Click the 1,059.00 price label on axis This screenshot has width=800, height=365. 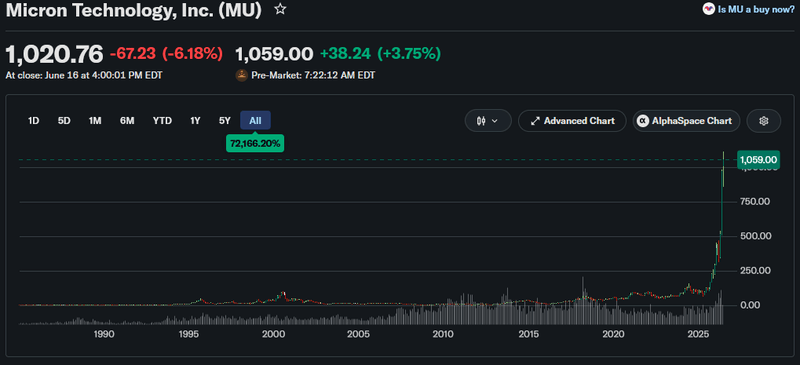click(758, 160)
